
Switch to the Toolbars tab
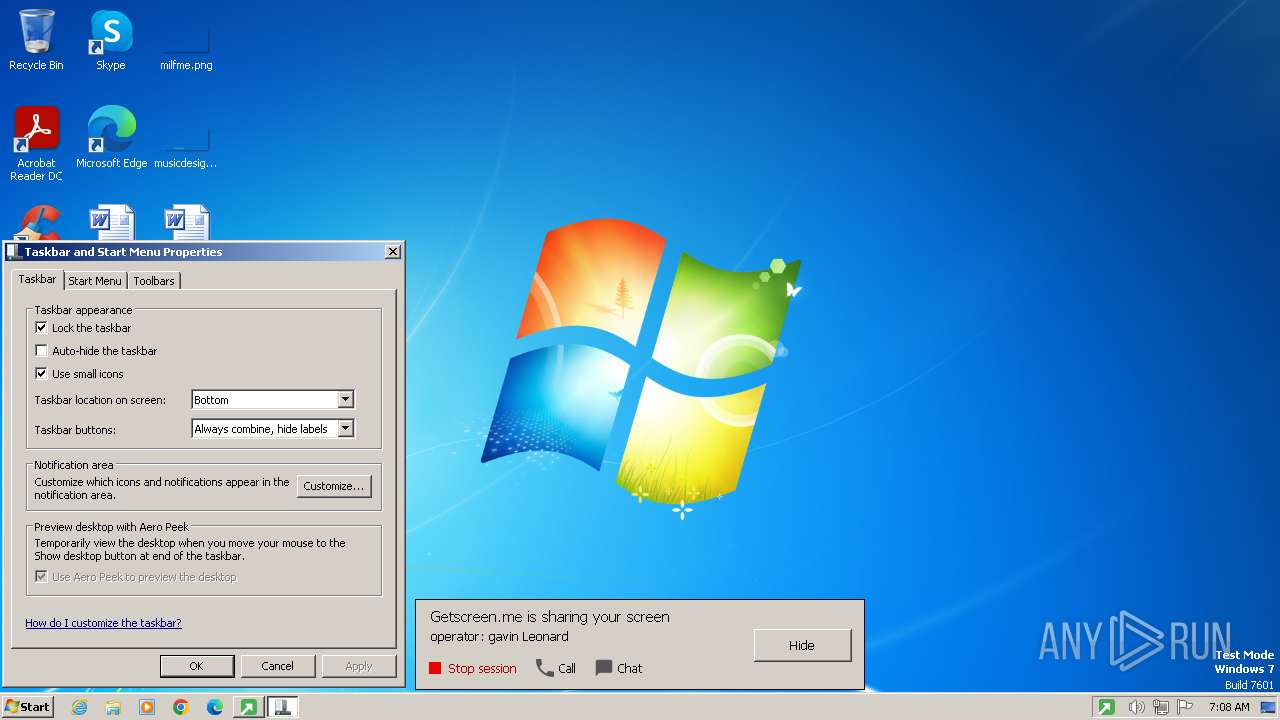(154, 281)
